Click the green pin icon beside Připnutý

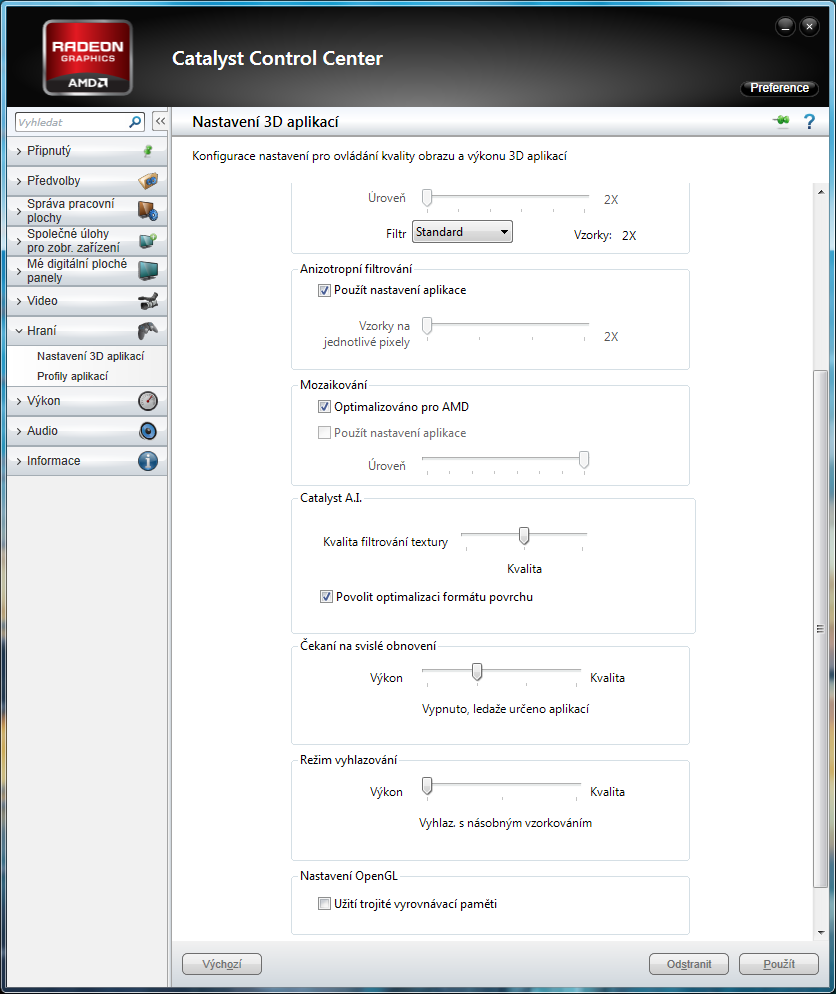pyautogui.click(x=148, y=151)
